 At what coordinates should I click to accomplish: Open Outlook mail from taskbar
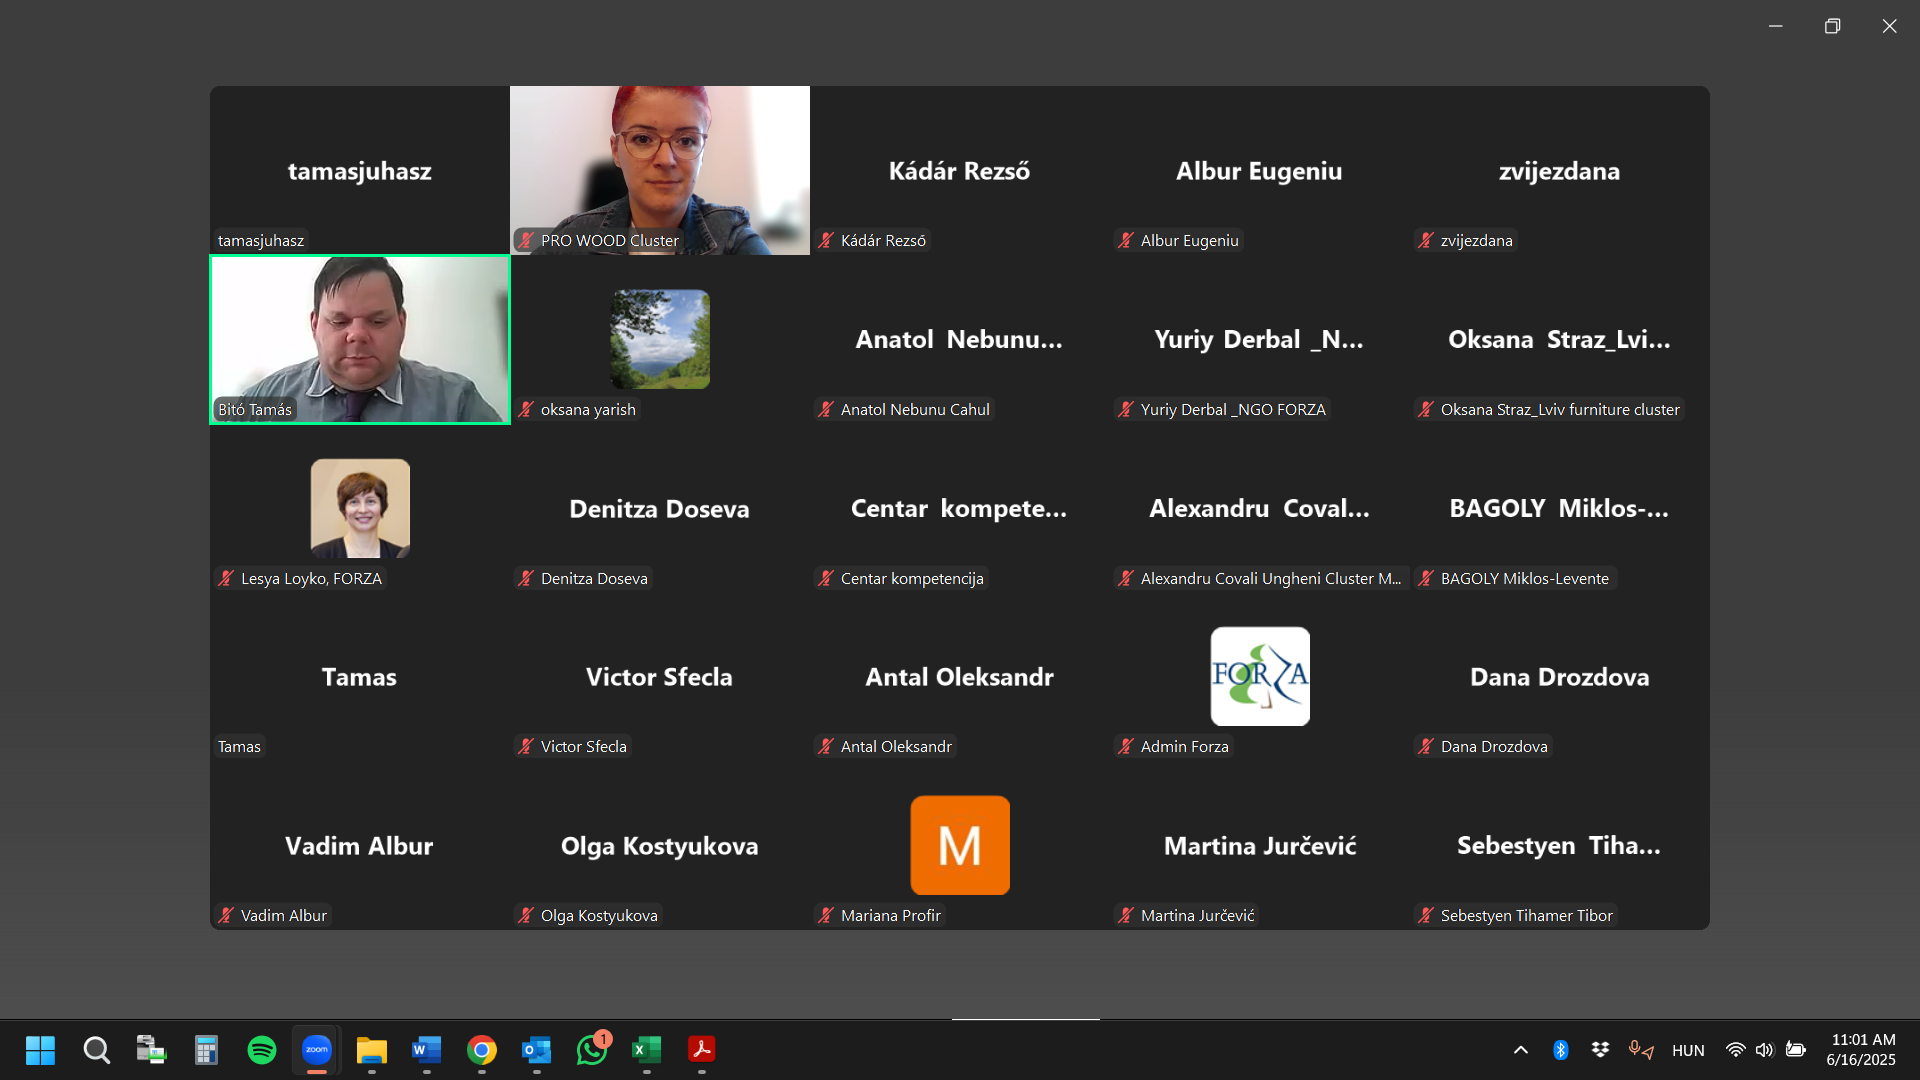pos(536,1050)
